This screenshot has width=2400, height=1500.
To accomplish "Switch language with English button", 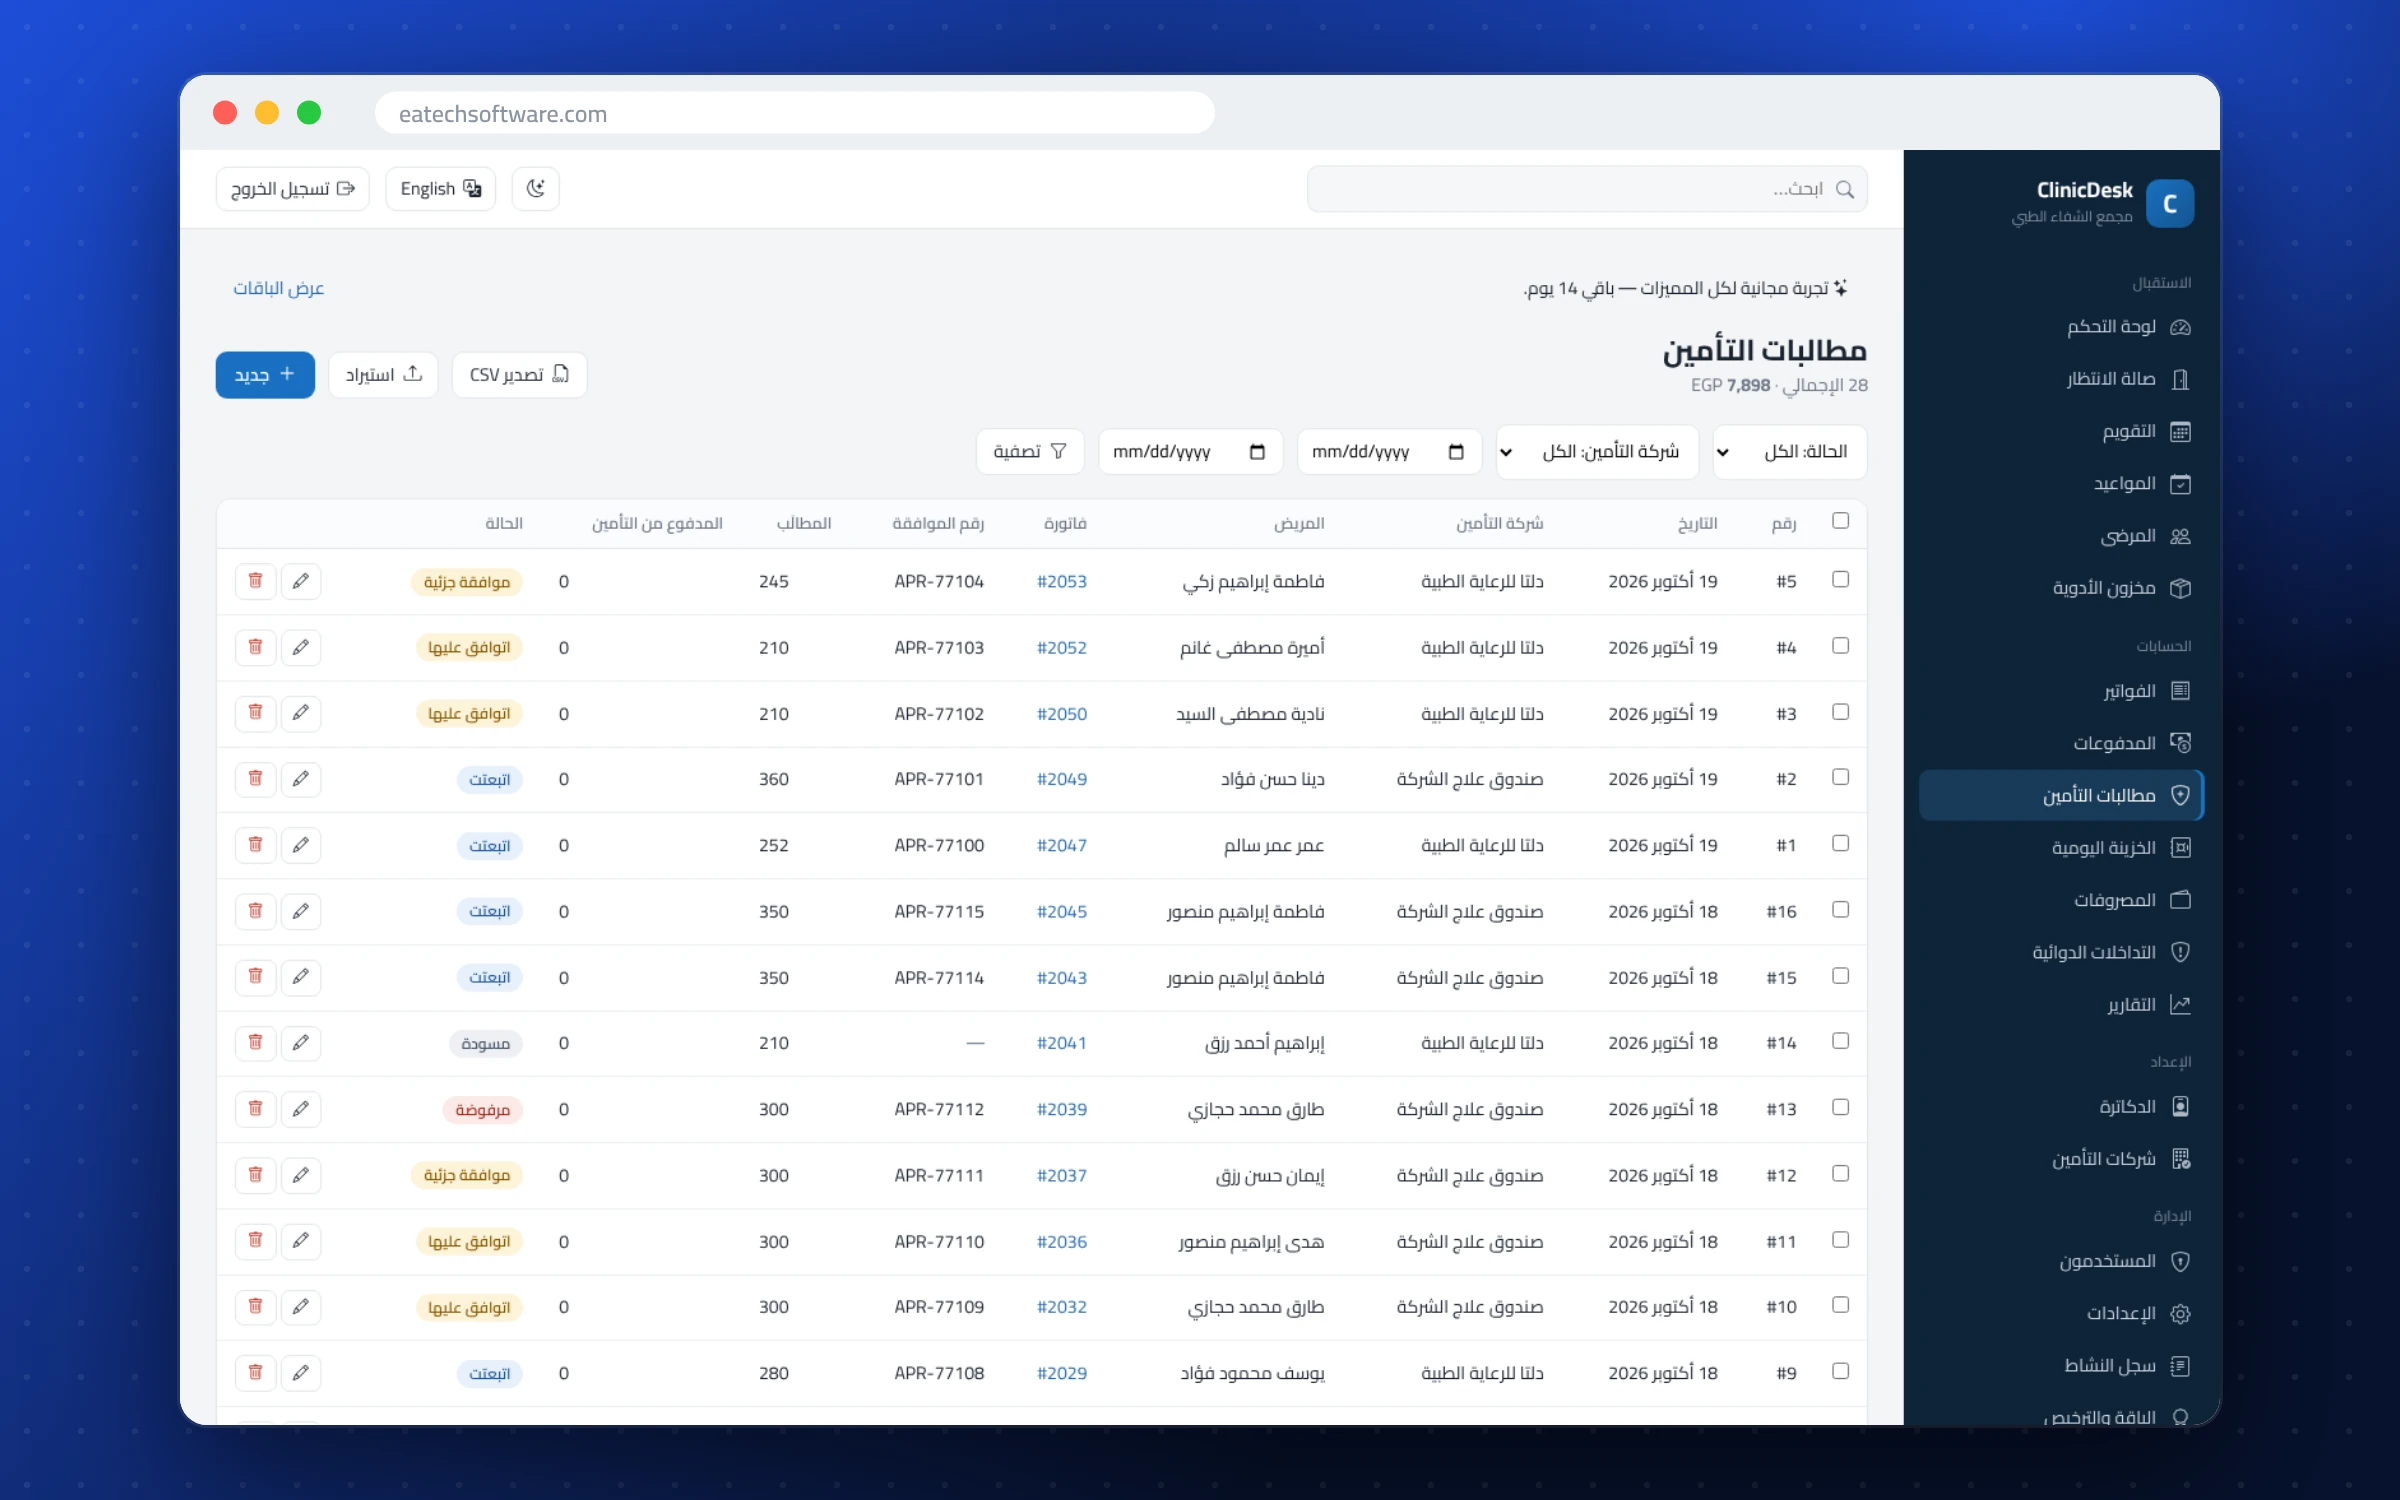I will pos(440,189).
